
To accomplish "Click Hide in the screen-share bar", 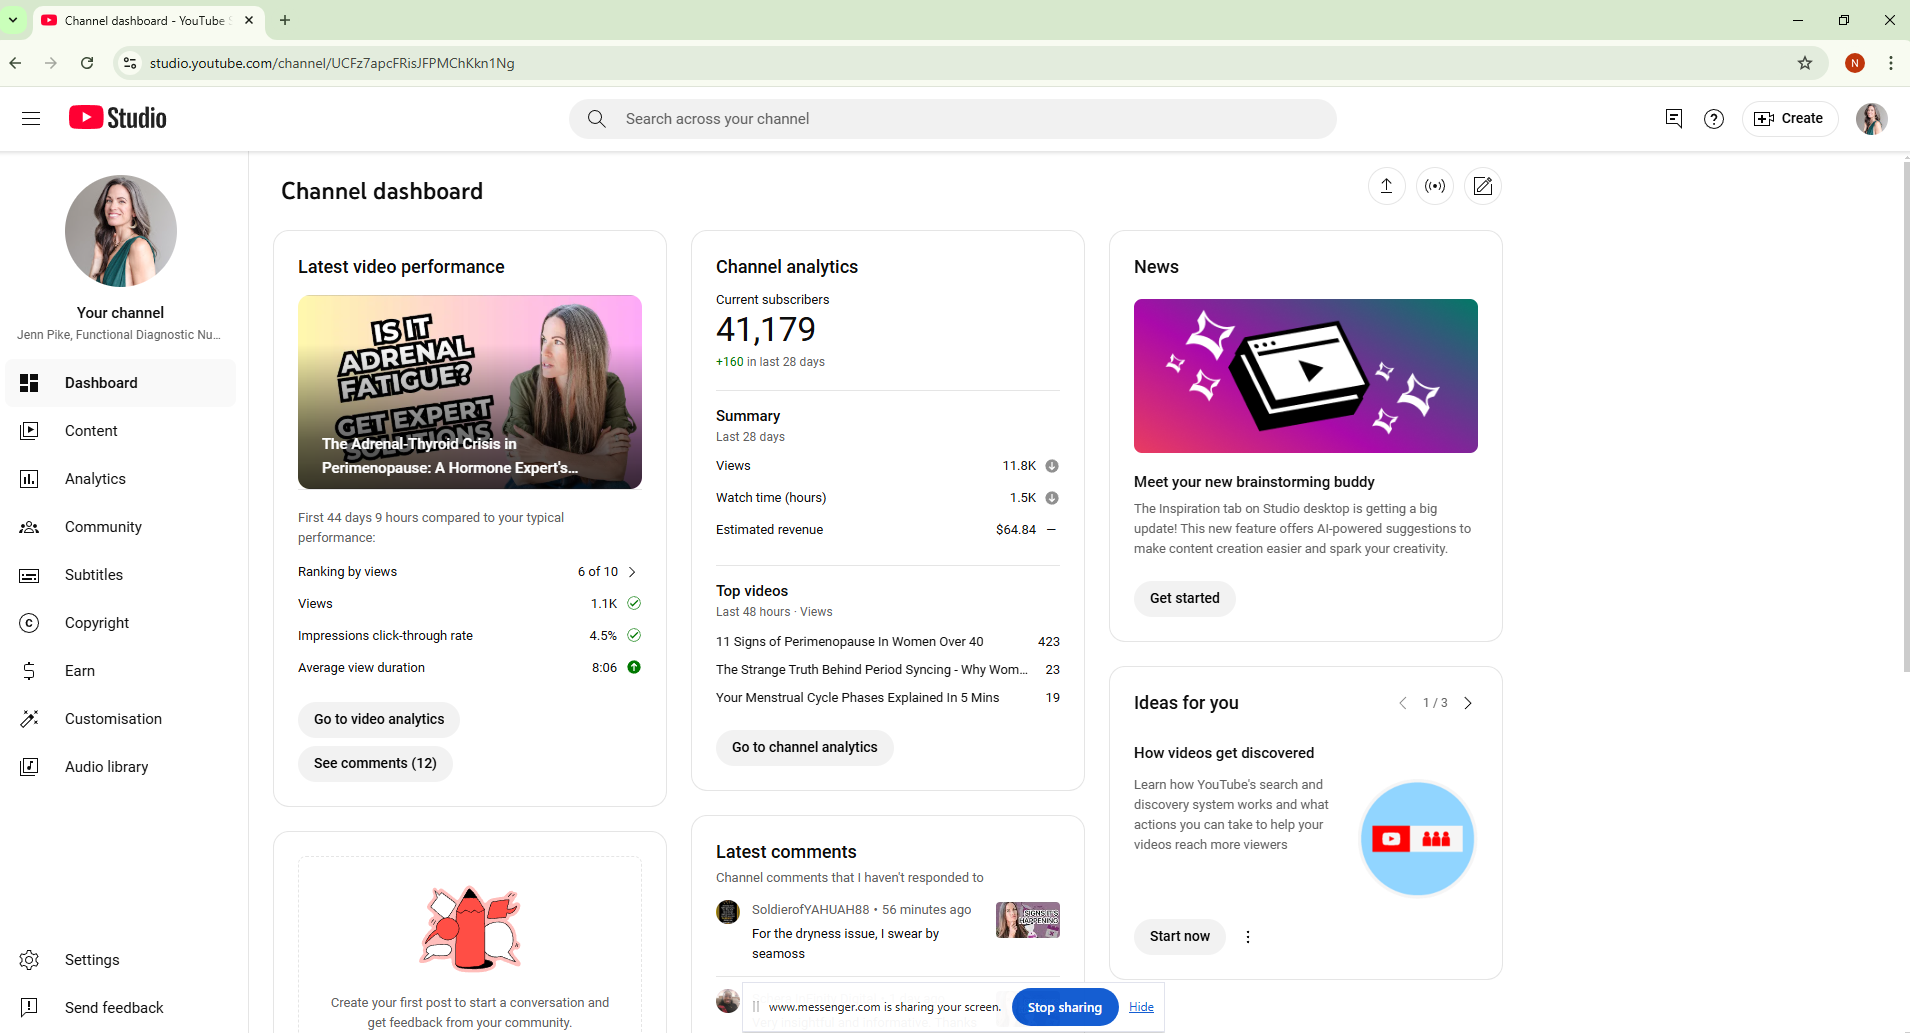I will click(1141, 1007).
